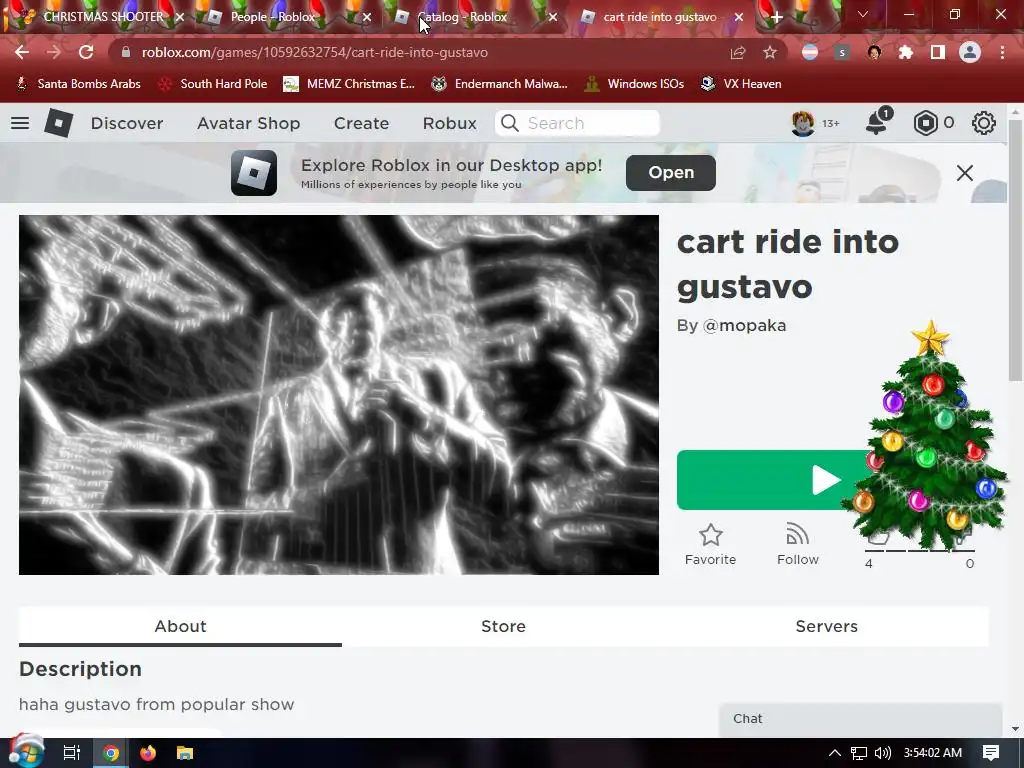Open the Chrome profile avatar
The height and width of the screenshot is (768, 1024).
point(970,52)
